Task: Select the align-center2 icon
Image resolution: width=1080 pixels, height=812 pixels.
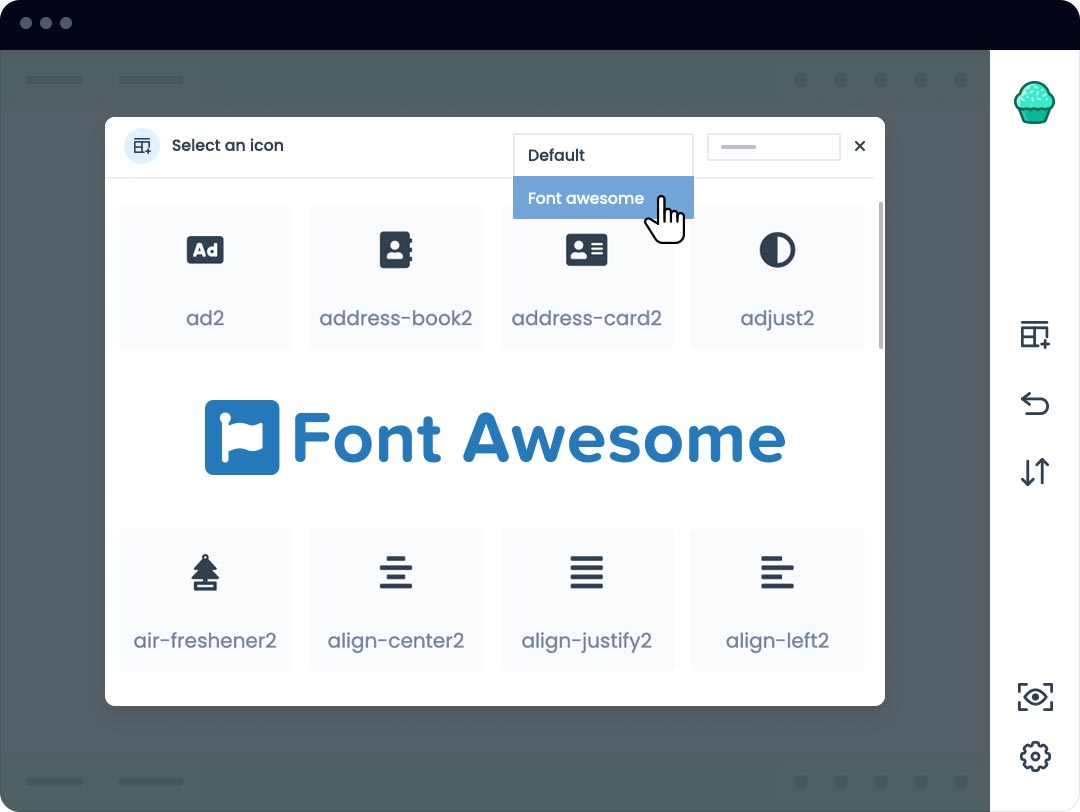Action: [x=396, y=599]
